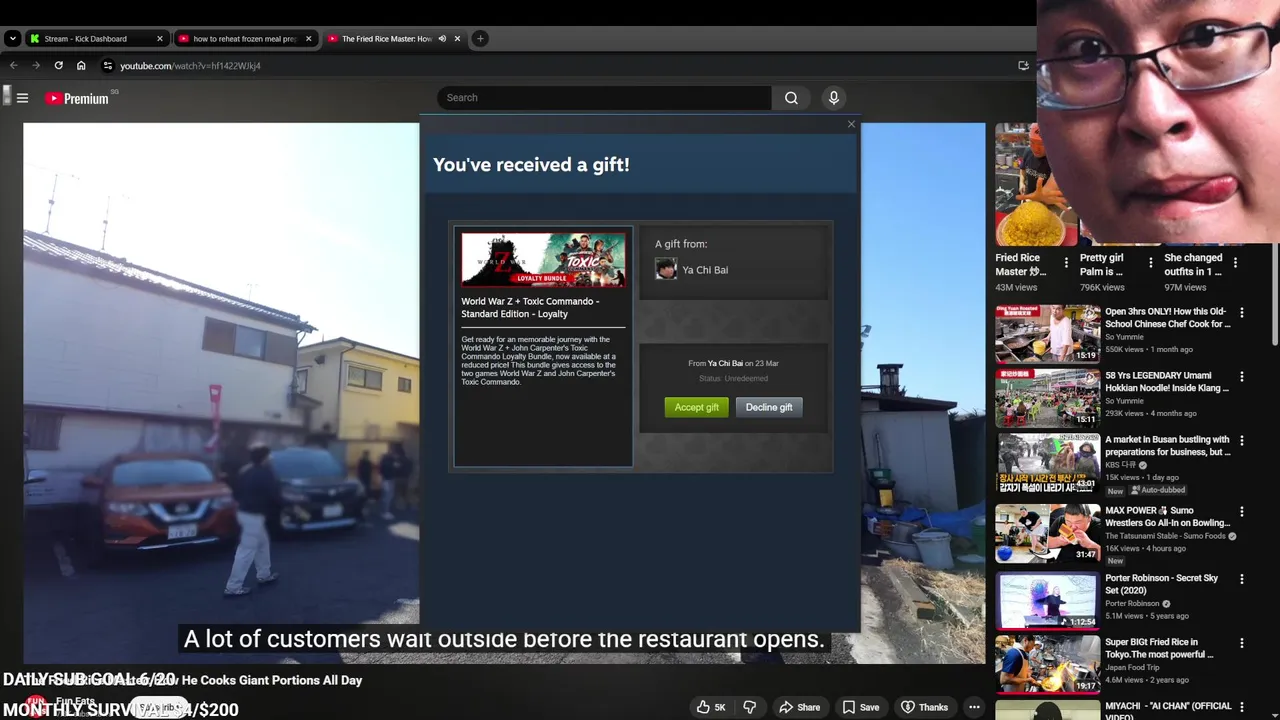Screen dimensions: 1280x720
Task: View site information icon in address bar
Action: pos(108,66)
